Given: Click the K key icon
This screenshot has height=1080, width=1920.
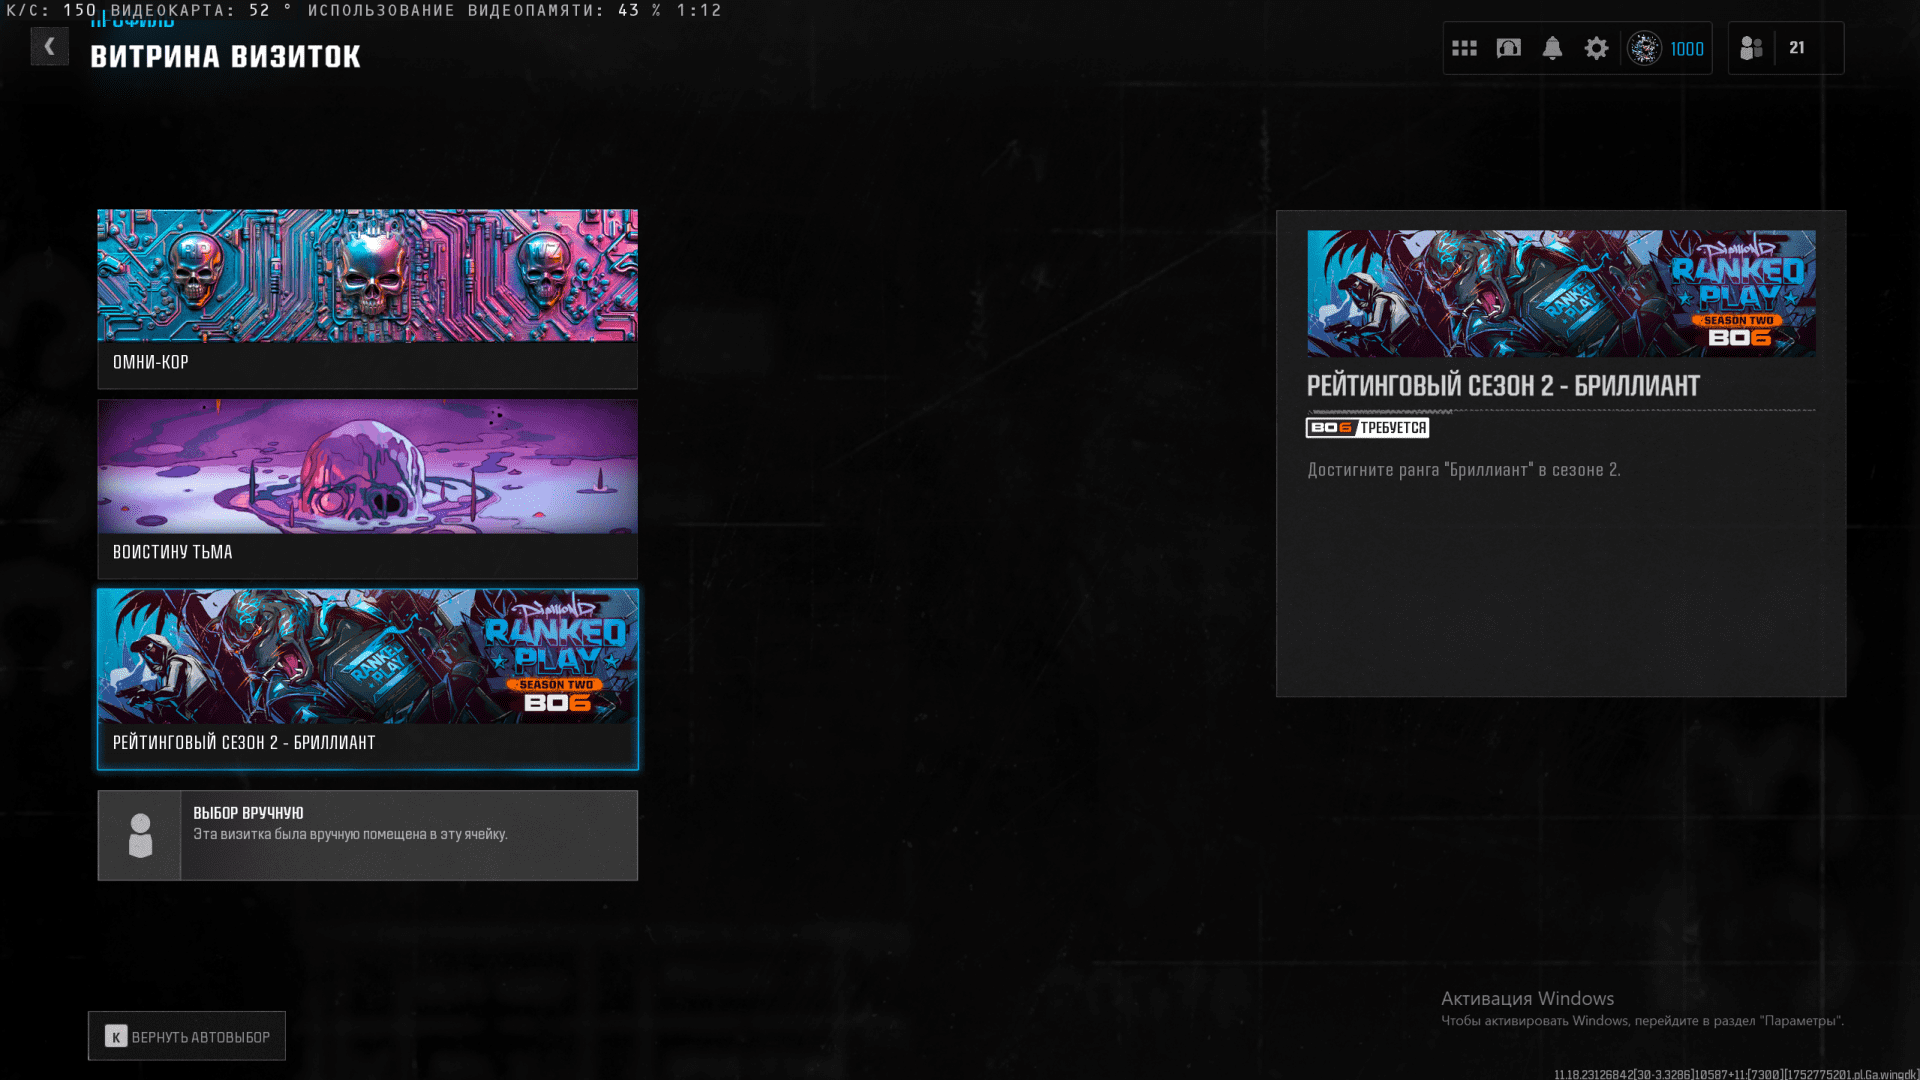Looking at the screenshot, I should pyautogui.click(x=116, y=1037).
